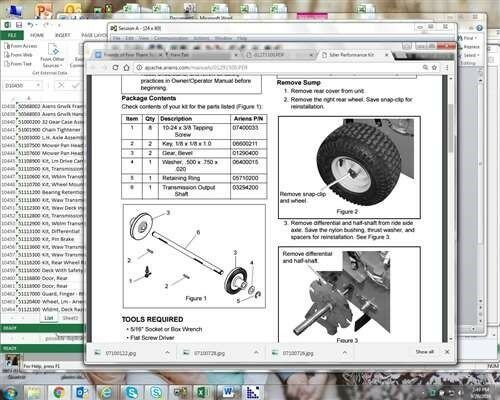Click From Web in Excel ribbon
Screen dimensions: 500x400
(x=18, y=55)
